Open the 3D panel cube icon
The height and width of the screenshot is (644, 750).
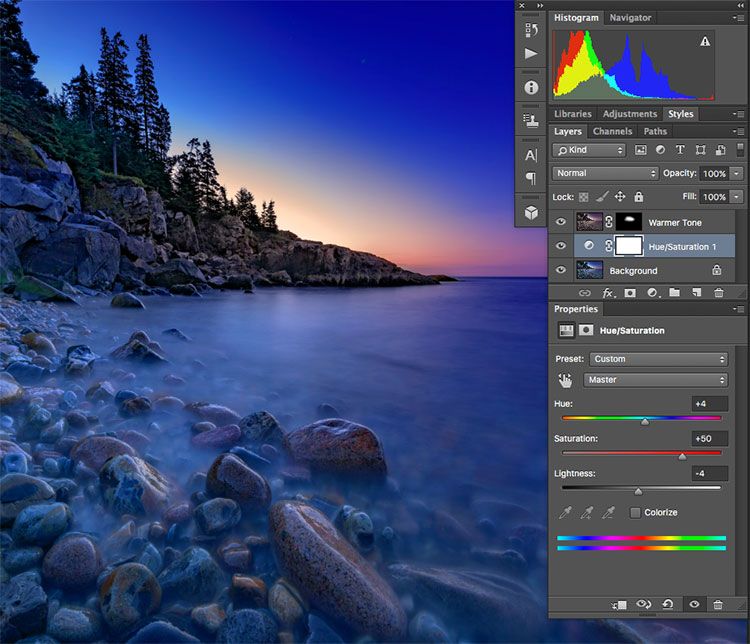click(531, 213)
